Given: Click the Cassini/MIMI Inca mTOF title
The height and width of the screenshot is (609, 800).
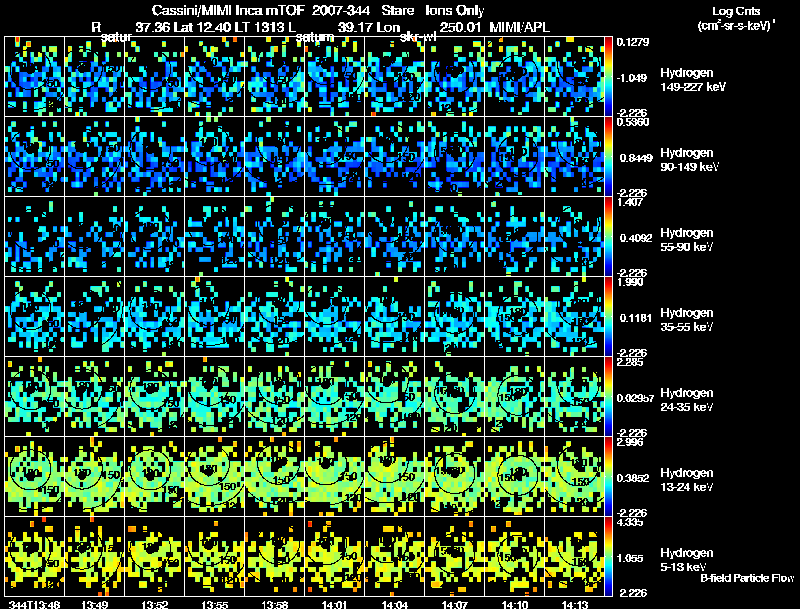Looking at the screenshot, I should click(x=228, y=11).
